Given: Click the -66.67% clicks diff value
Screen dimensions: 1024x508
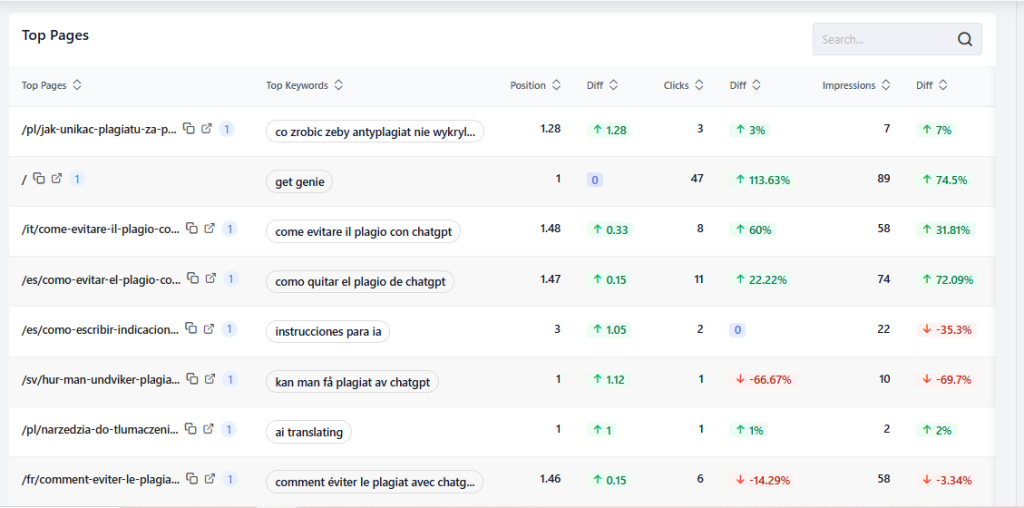Looking at the screenshot, I should click(763, 379).
